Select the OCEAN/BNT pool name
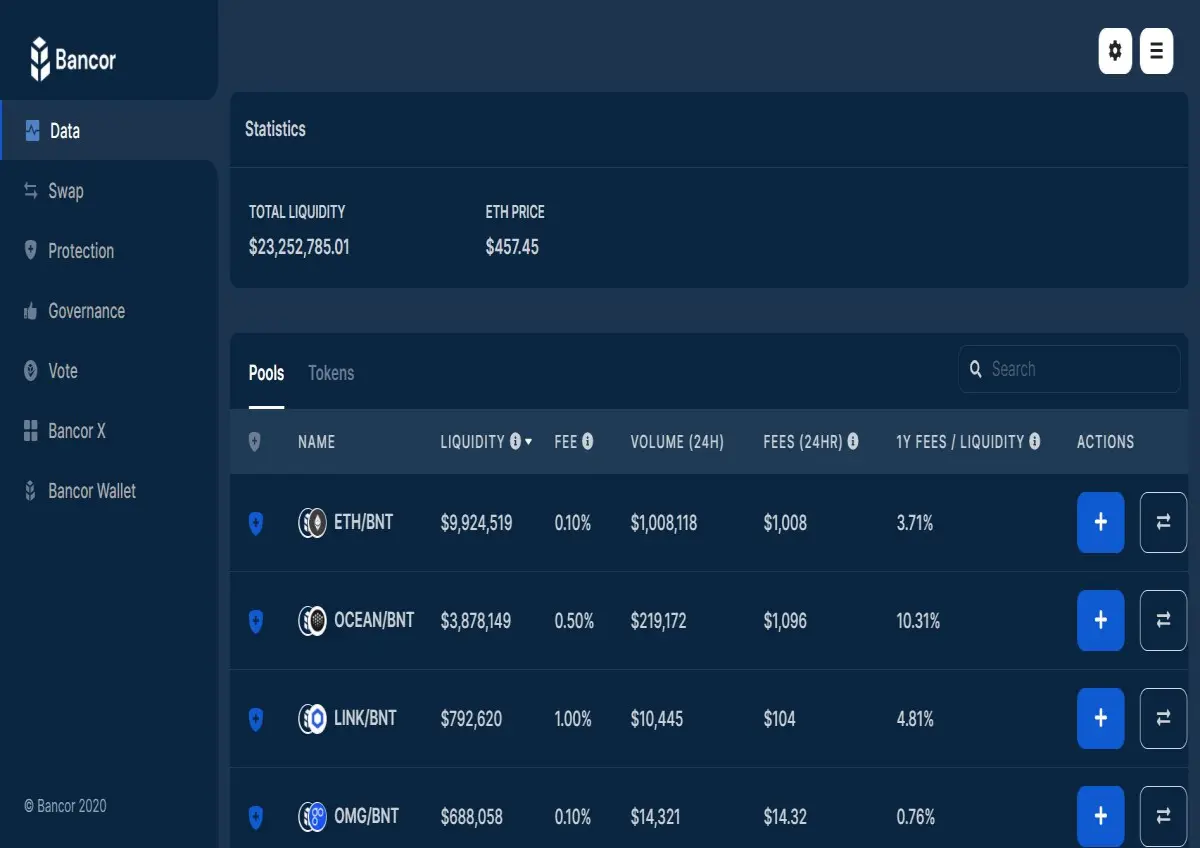Screen dimensions: 1200x848 click(374, 620)
